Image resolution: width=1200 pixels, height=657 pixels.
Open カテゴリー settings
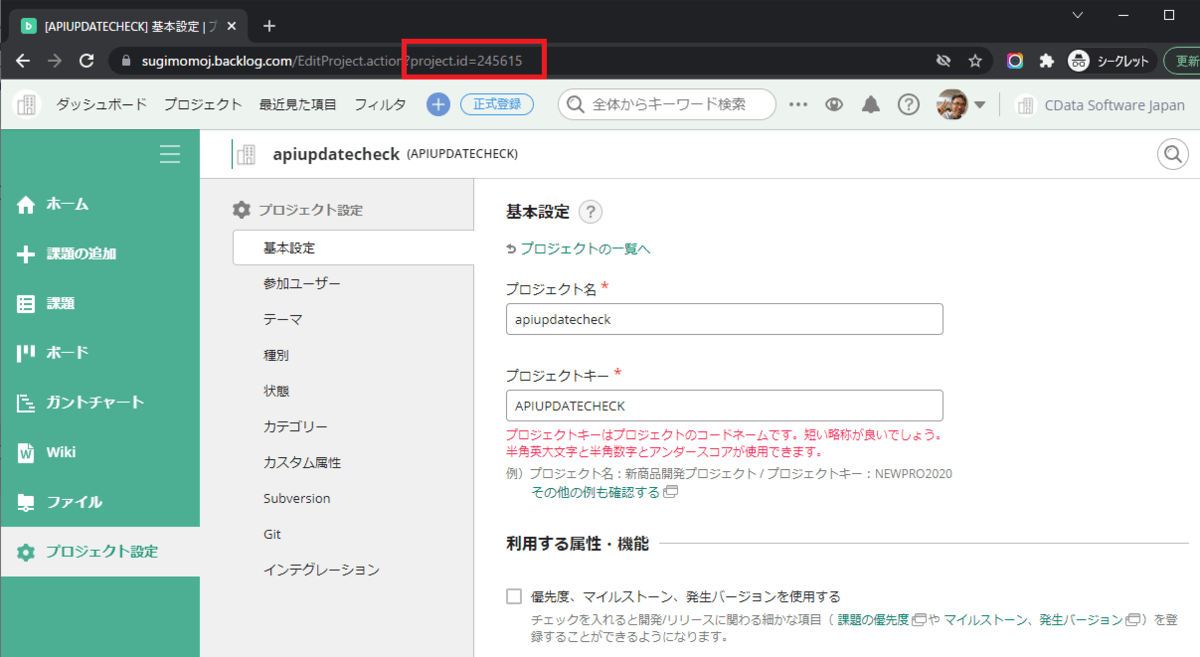[295, 427]
